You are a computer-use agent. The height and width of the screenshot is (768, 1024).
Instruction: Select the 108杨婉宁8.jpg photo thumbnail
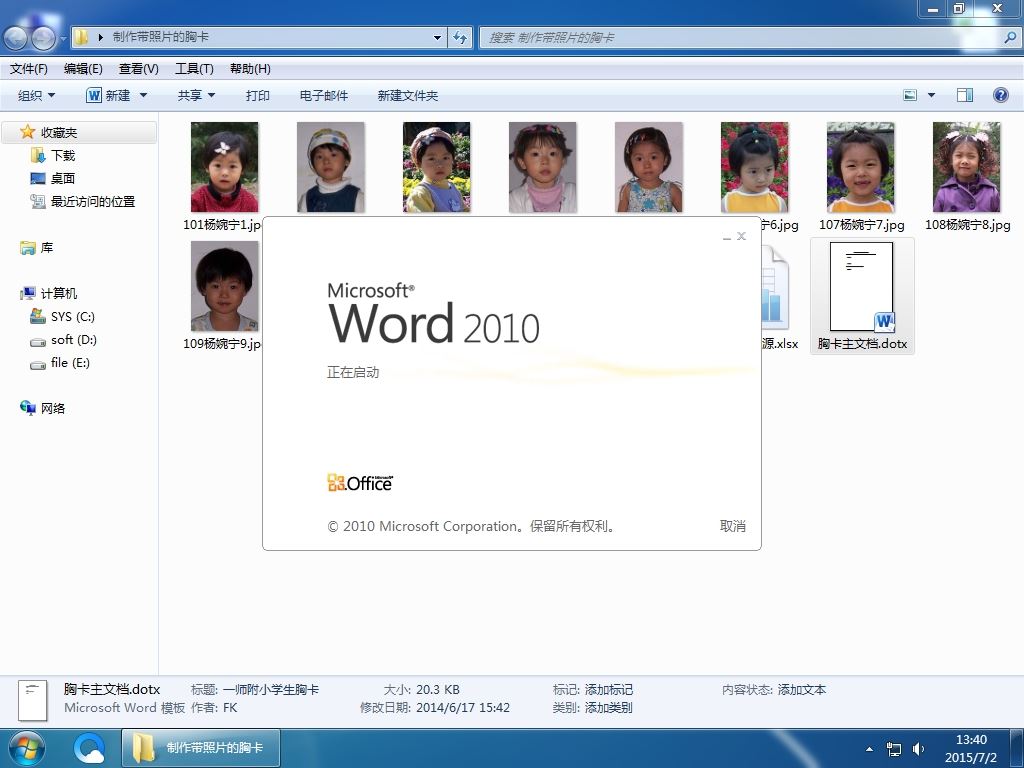click(x=967, y=167)
